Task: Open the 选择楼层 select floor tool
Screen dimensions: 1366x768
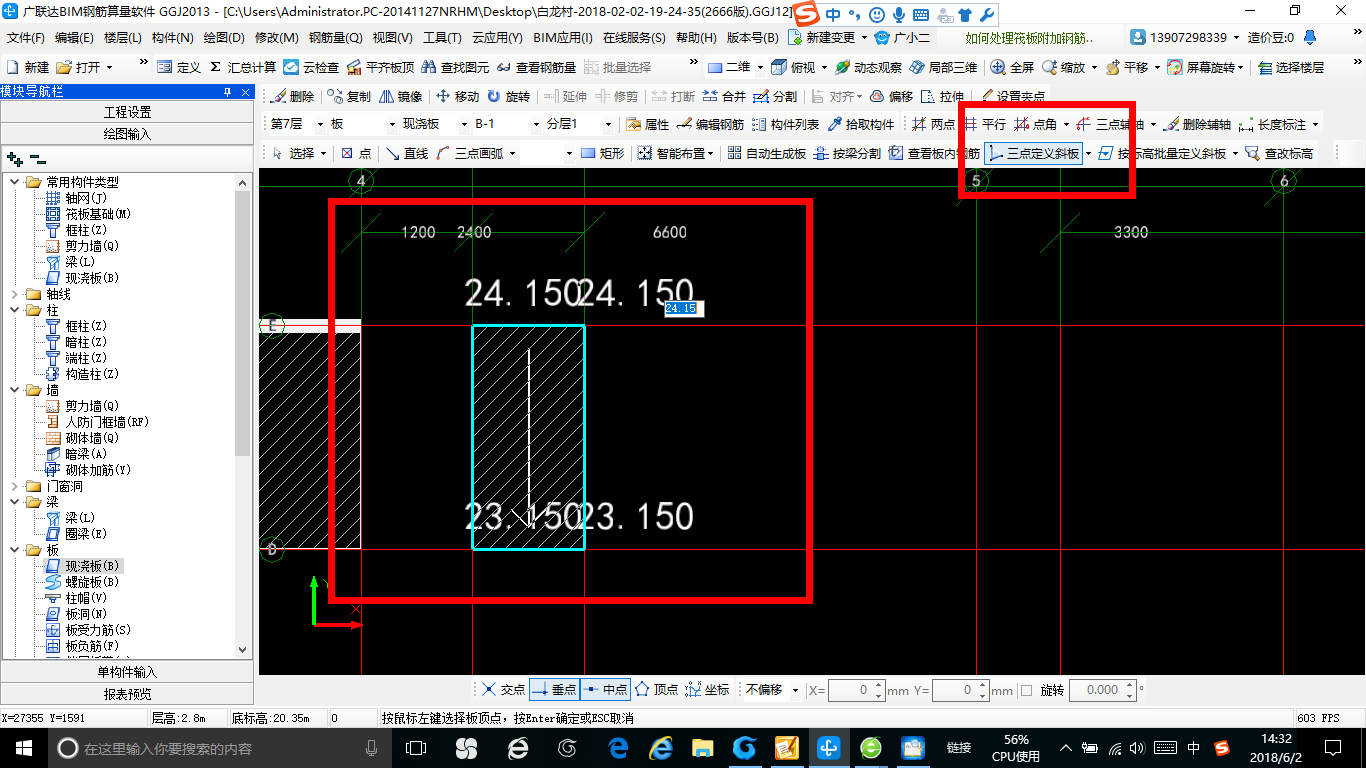Action: pyautogui.click(x=1290, y=67)
